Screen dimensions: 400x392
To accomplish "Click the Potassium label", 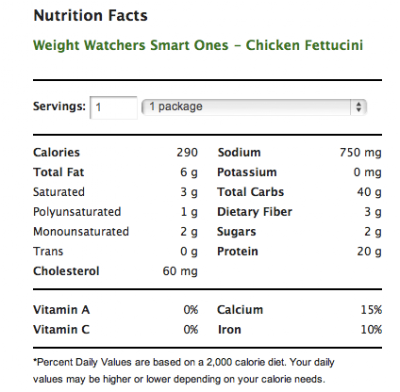I will [x=247, y=172].
